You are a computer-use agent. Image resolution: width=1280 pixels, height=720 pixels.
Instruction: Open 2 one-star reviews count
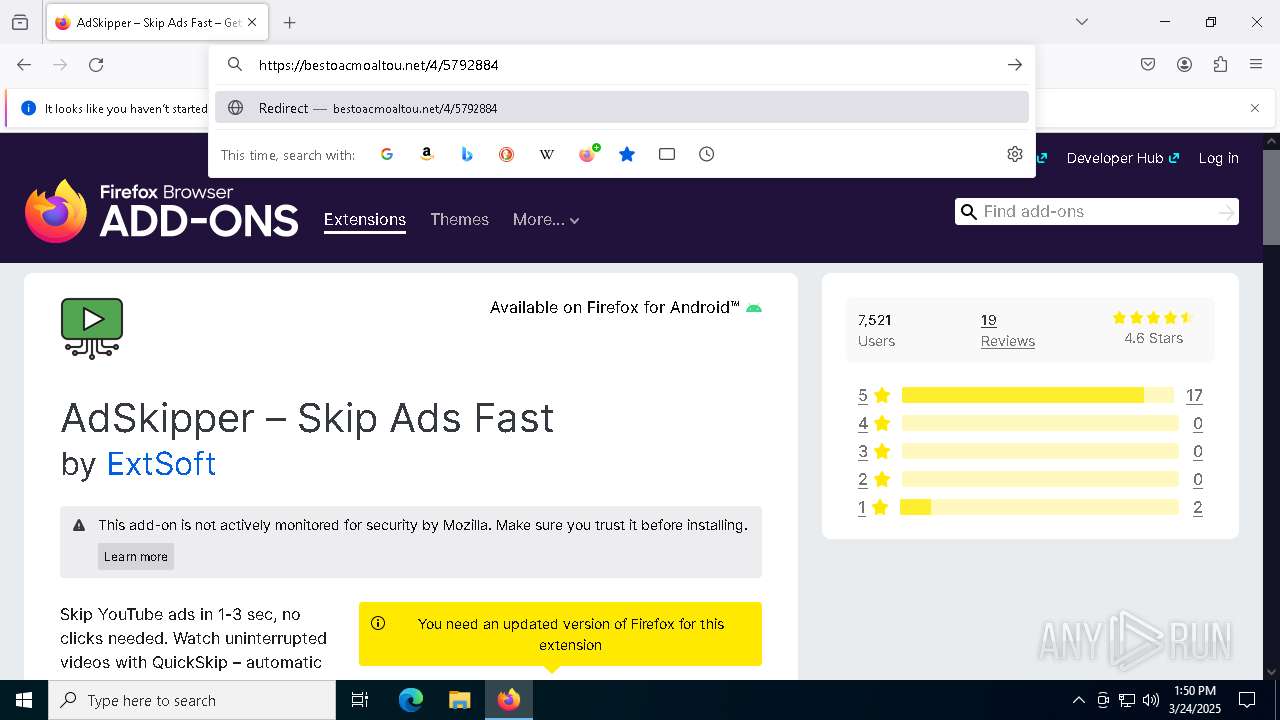pos(1198,507)
